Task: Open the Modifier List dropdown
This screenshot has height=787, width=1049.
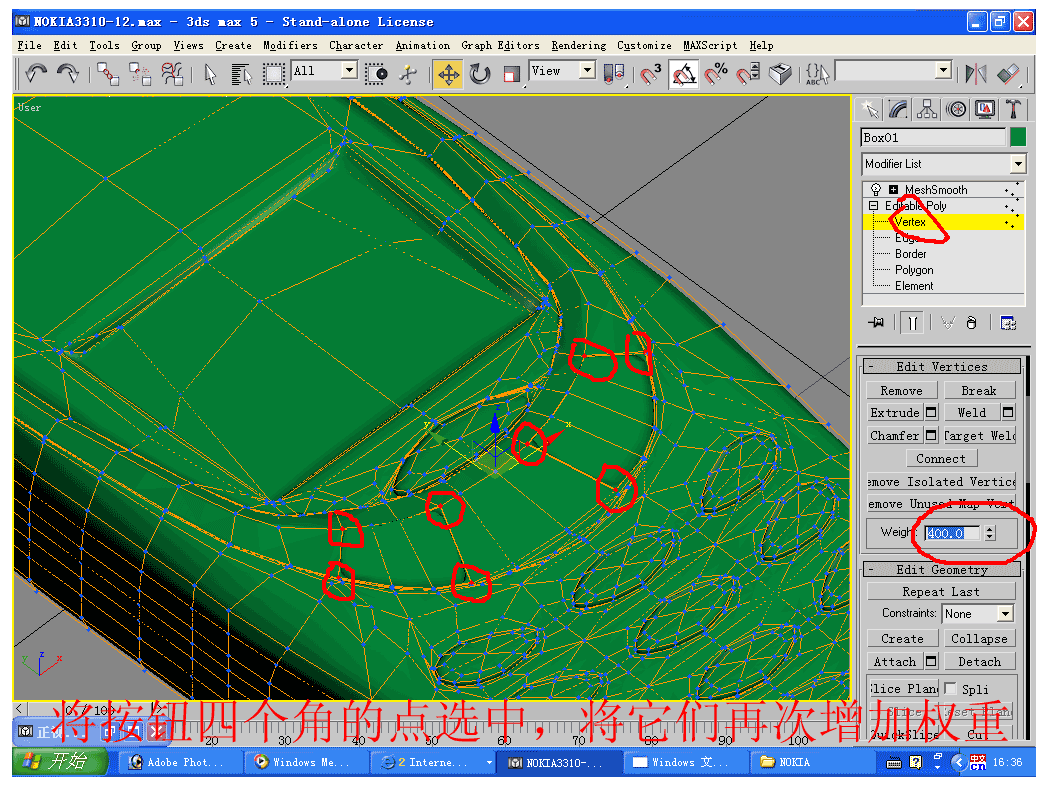Action: click(x=1018, y=164)
